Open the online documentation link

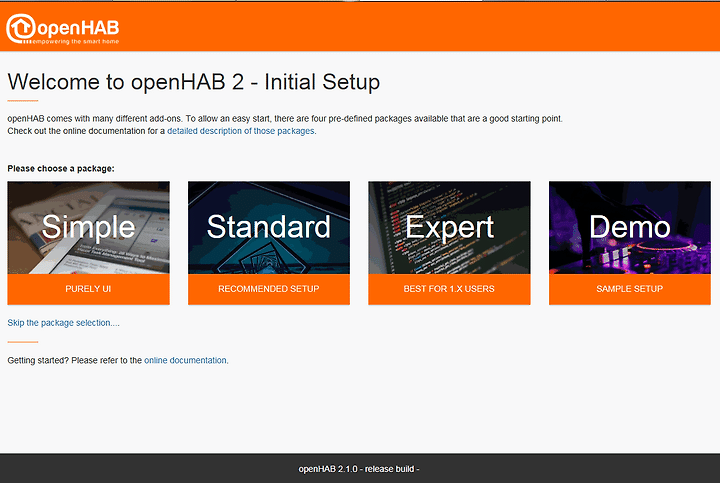[x=186, y=360]
